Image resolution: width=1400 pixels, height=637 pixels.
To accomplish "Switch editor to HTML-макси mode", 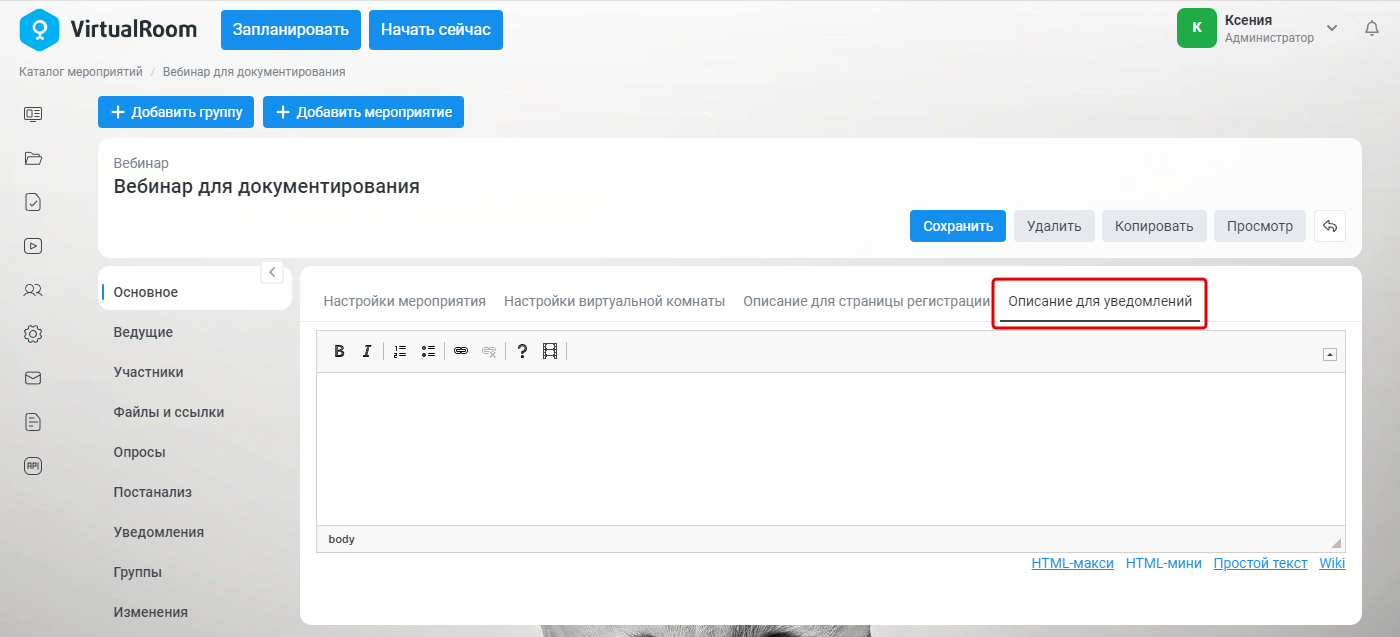I will coord(1072,563).
